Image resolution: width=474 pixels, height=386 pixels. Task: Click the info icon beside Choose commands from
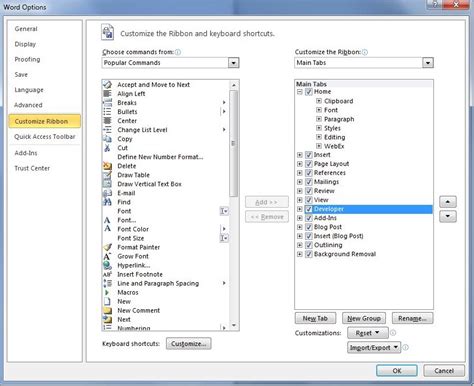tap(178, 52)
